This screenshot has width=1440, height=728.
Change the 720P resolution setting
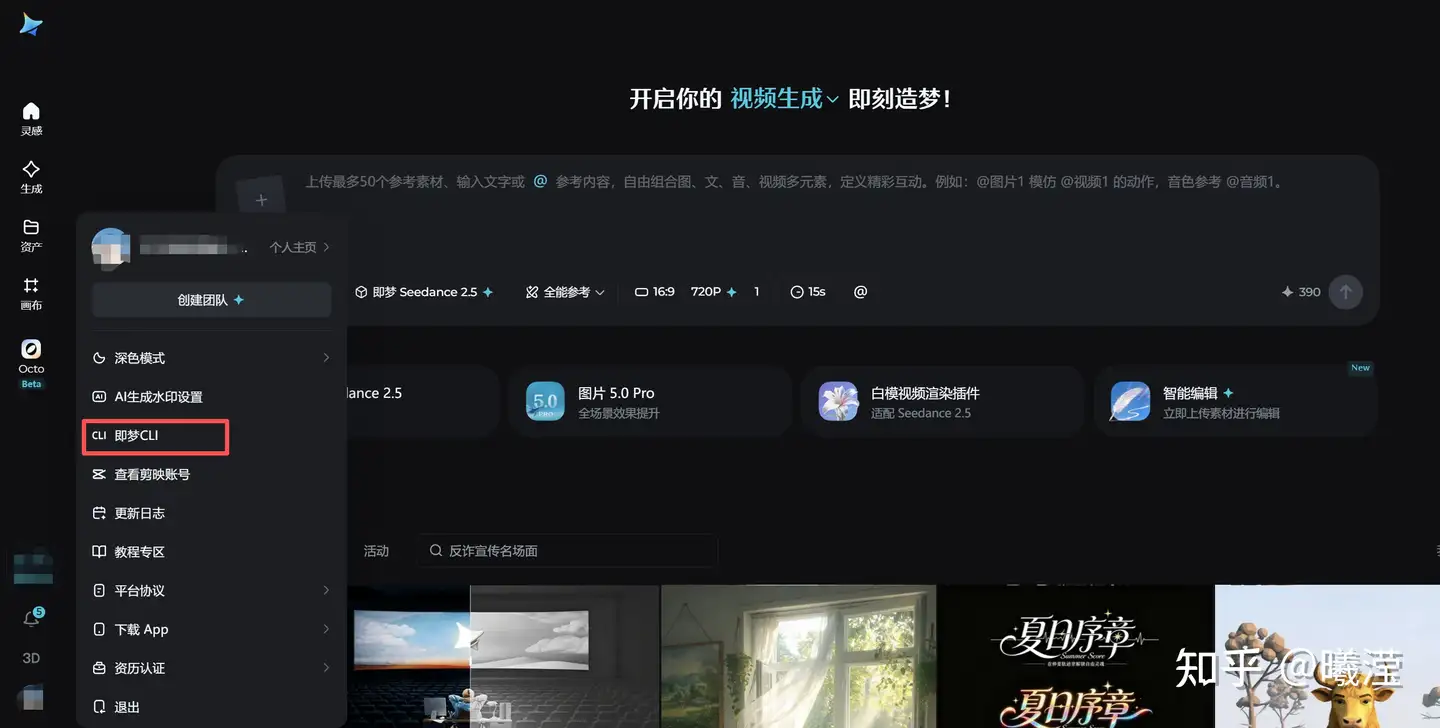click(714, 292)
